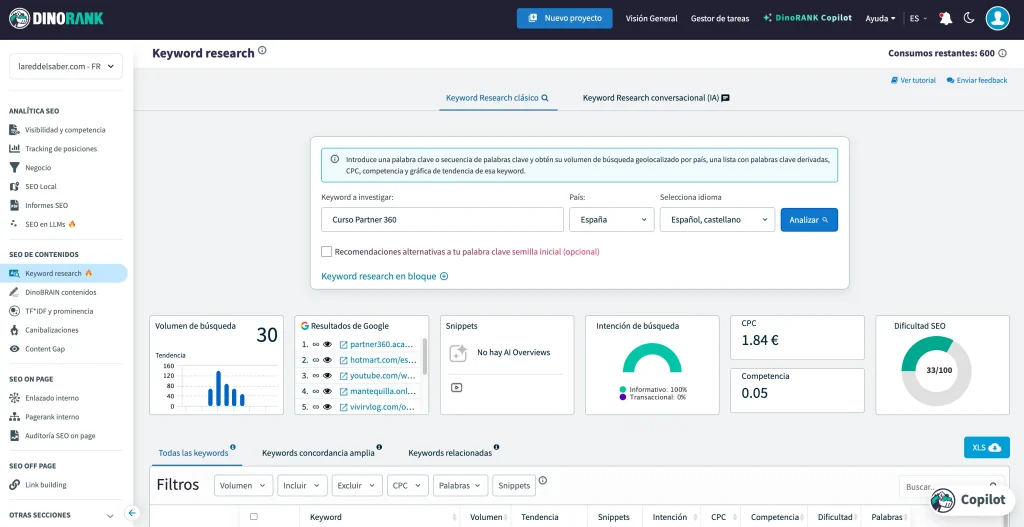Click Google results list scrollbar
Viewport: 1024px width, 527px height.
pyautogui.click(x=425, y=356)
